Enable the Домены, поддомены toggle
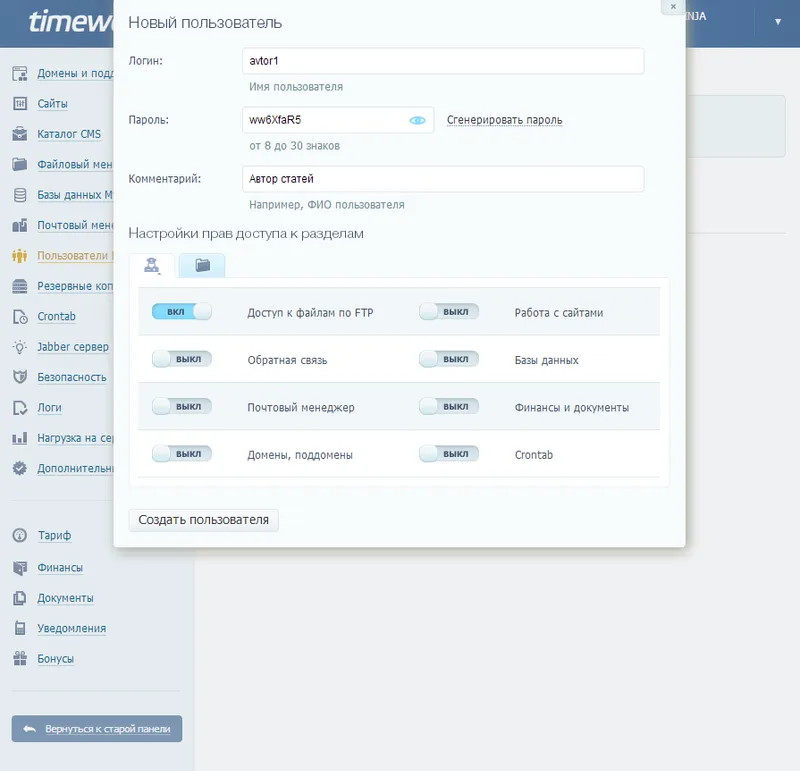Viewport: 800px width, 771px height. tap(182, 454)
